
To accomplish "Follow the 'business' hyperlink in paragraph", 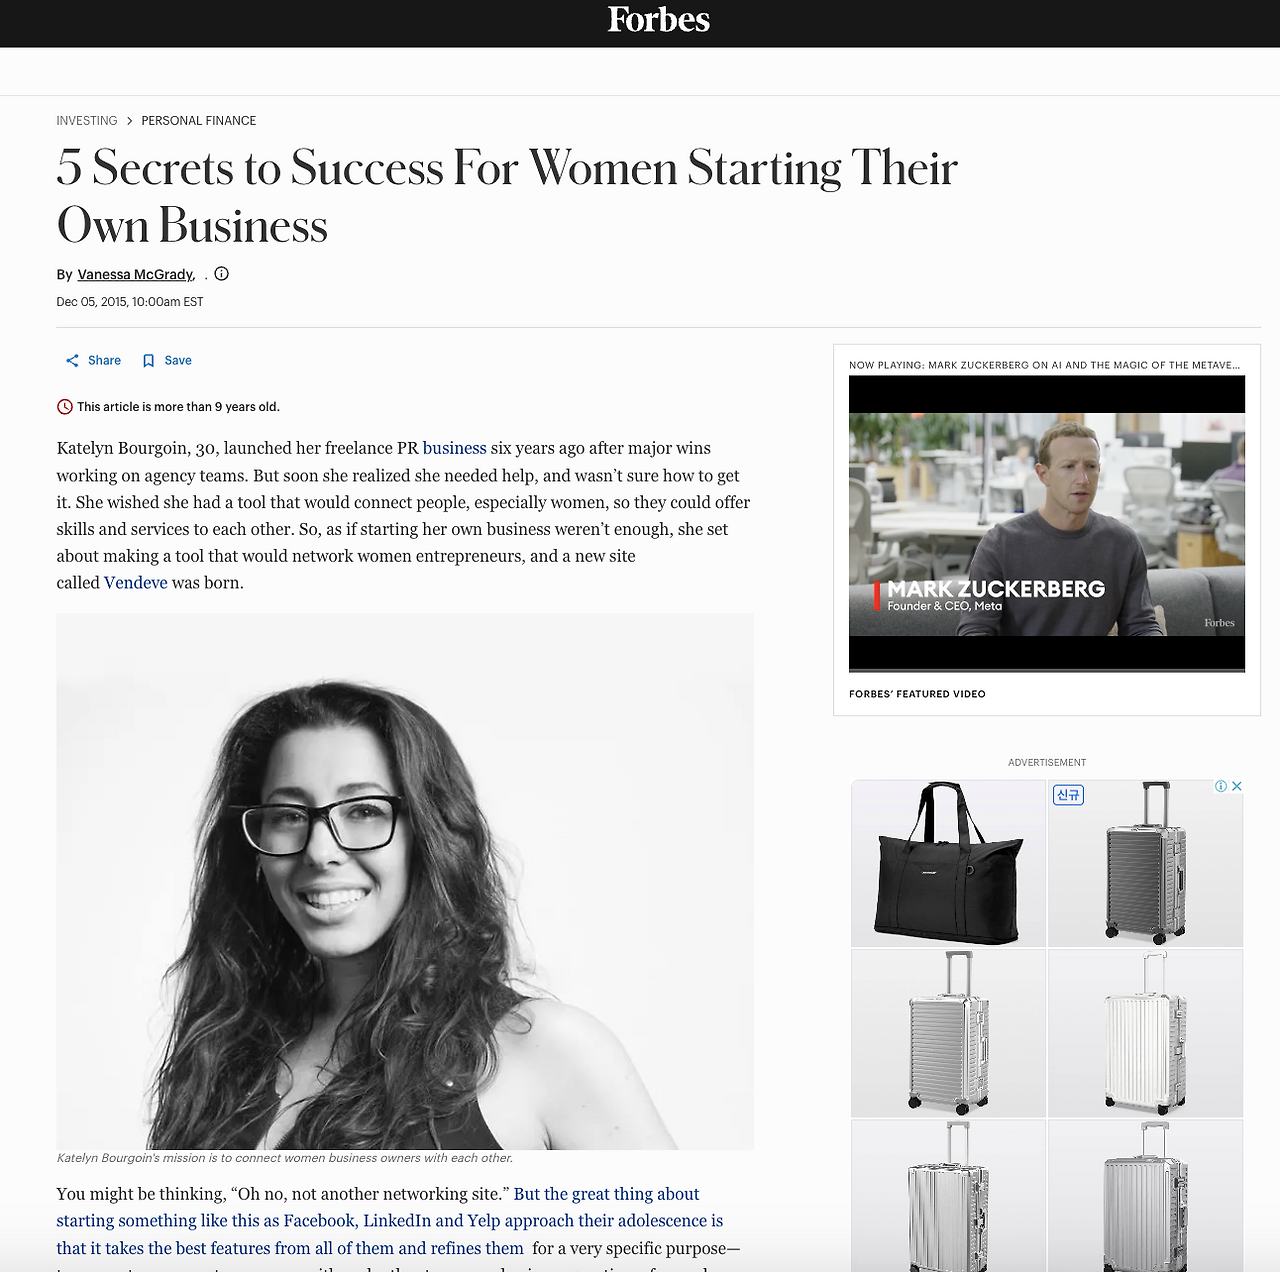I will click(454, 448).
